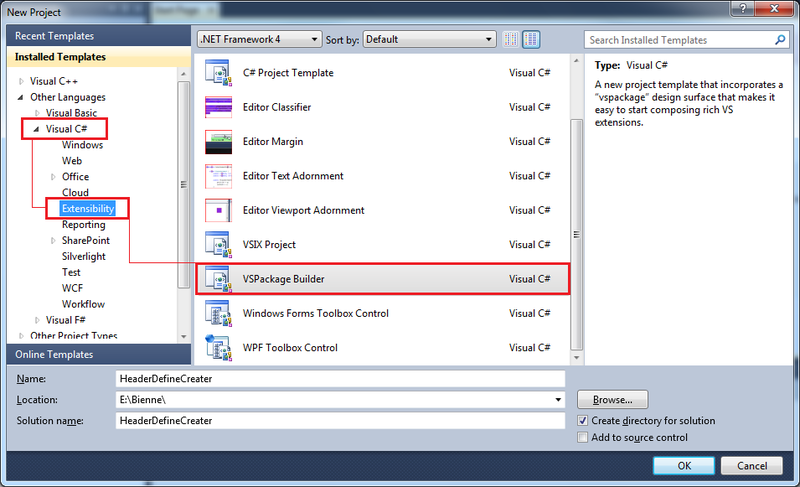Select the Silverlight category

pos(84,257)
